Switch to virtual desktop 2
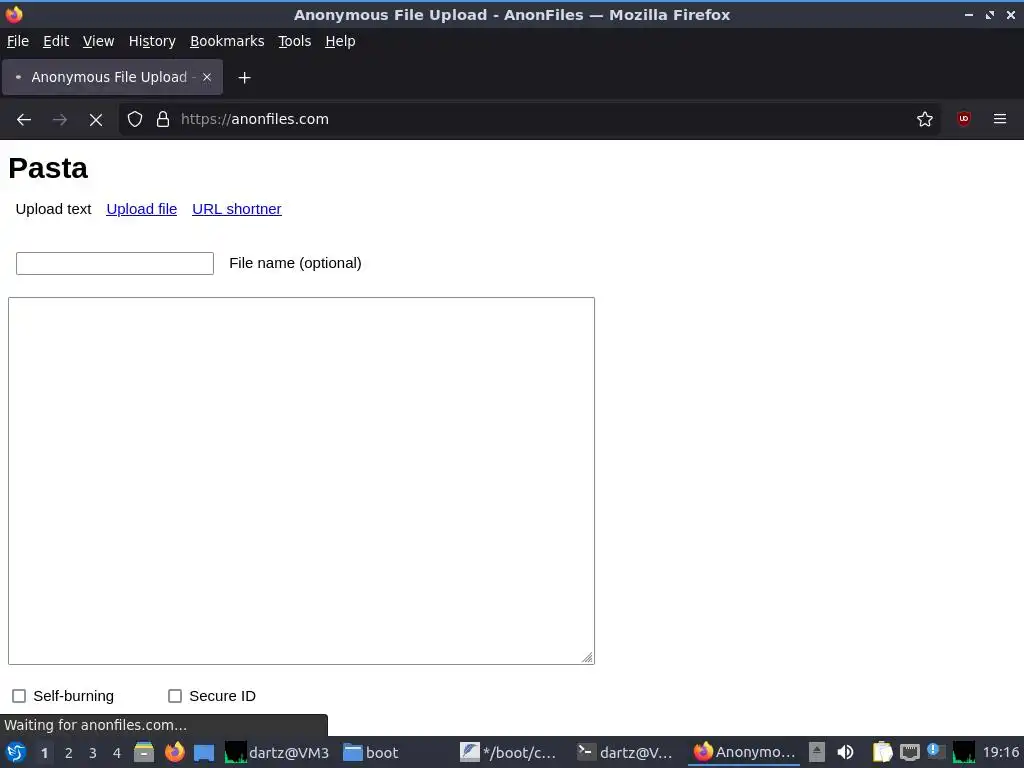Viewport: 1024px width, 768px height. tap(69, 753)
